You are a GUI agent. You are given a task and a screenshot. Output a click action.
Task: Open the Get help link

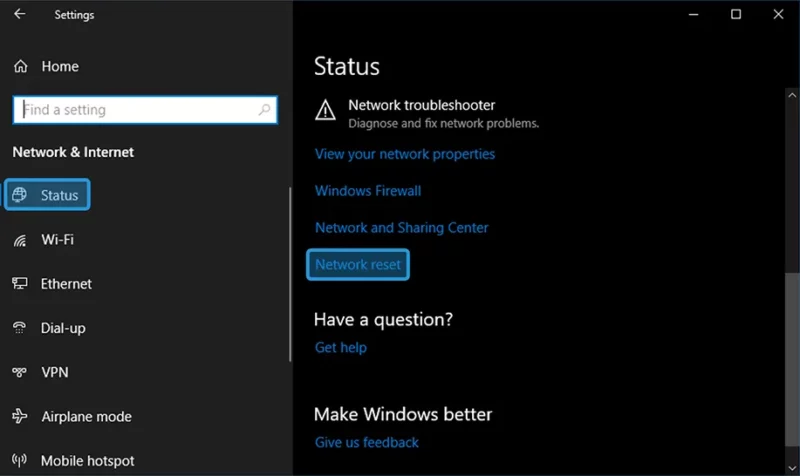click(x=341, y=347)
